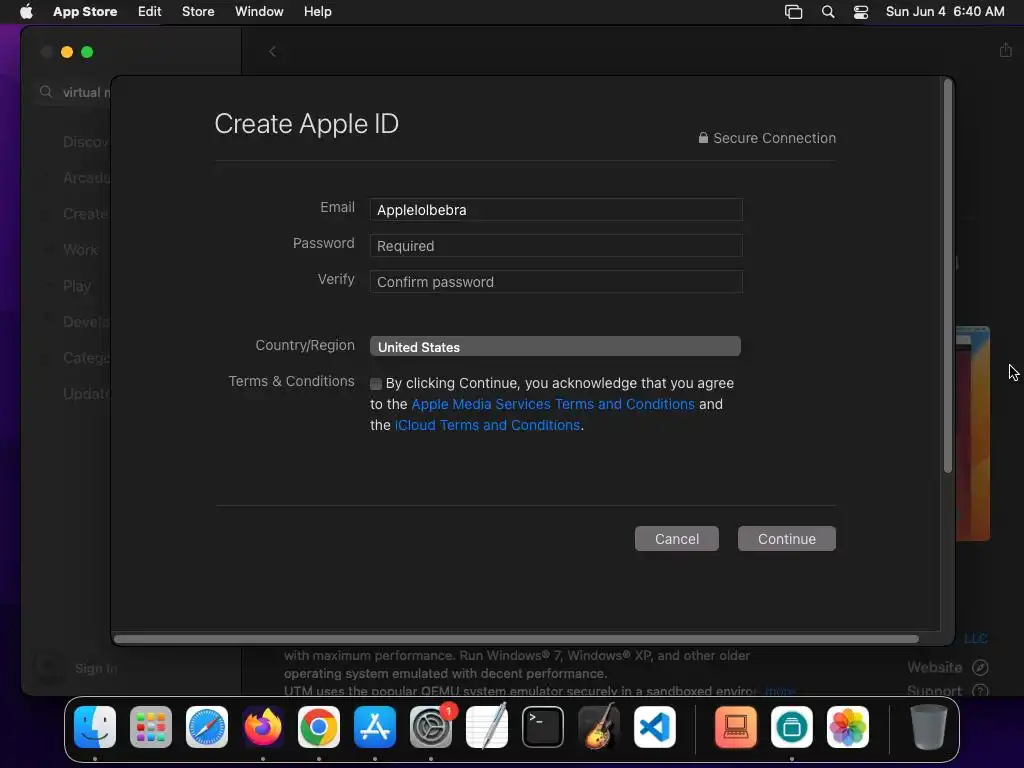Open the Trash in the dock
1024x768 pixels.
tap(929, 727)
